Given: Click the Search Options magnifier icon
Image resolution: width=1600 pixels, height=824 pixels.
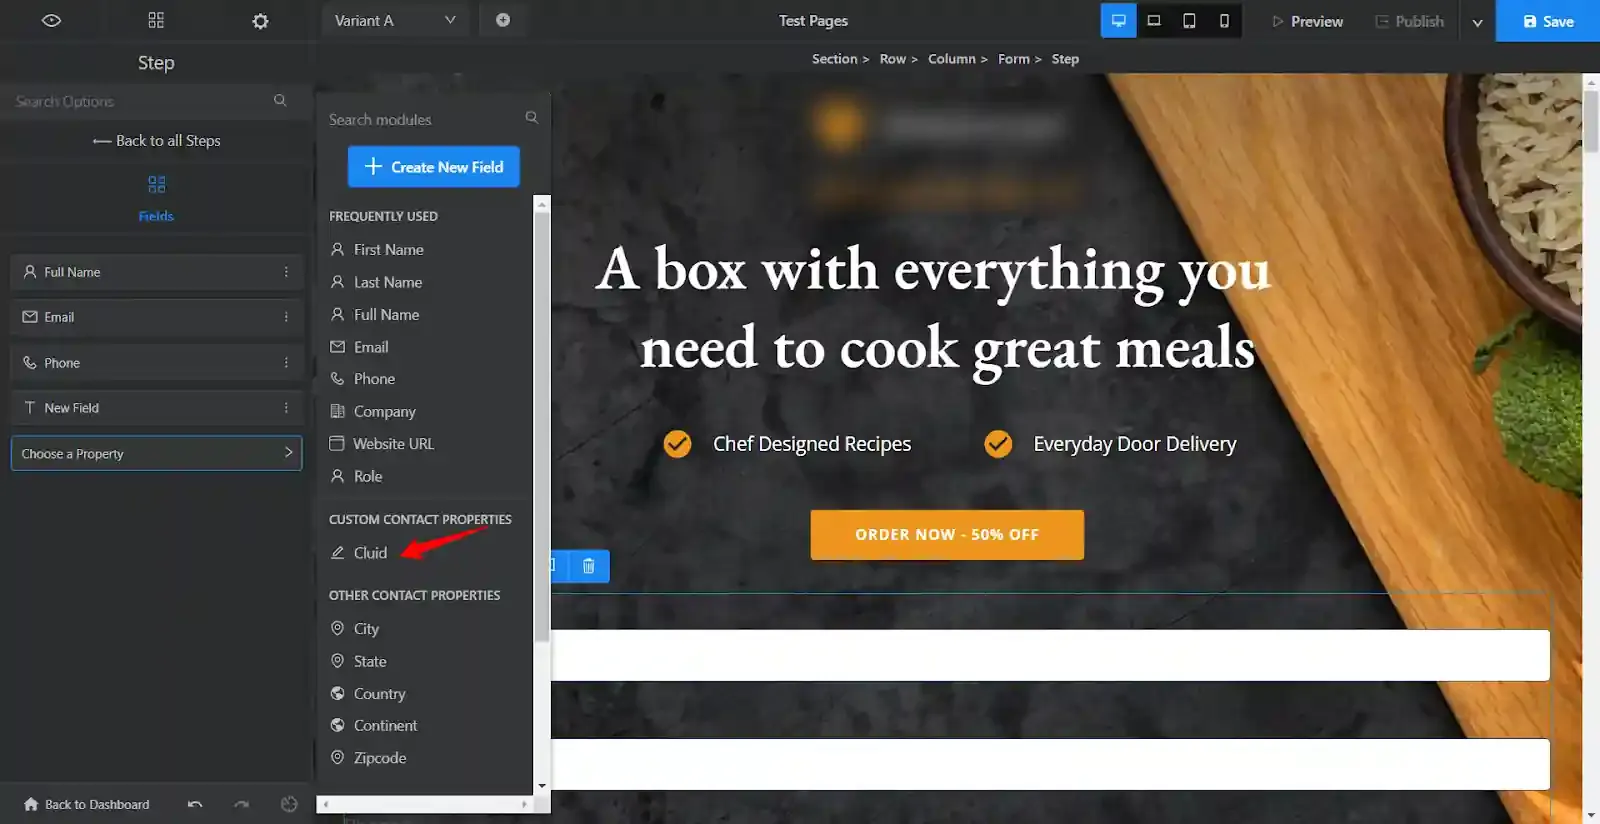Looking at the screenshot, I should click(x=280, y=100).
